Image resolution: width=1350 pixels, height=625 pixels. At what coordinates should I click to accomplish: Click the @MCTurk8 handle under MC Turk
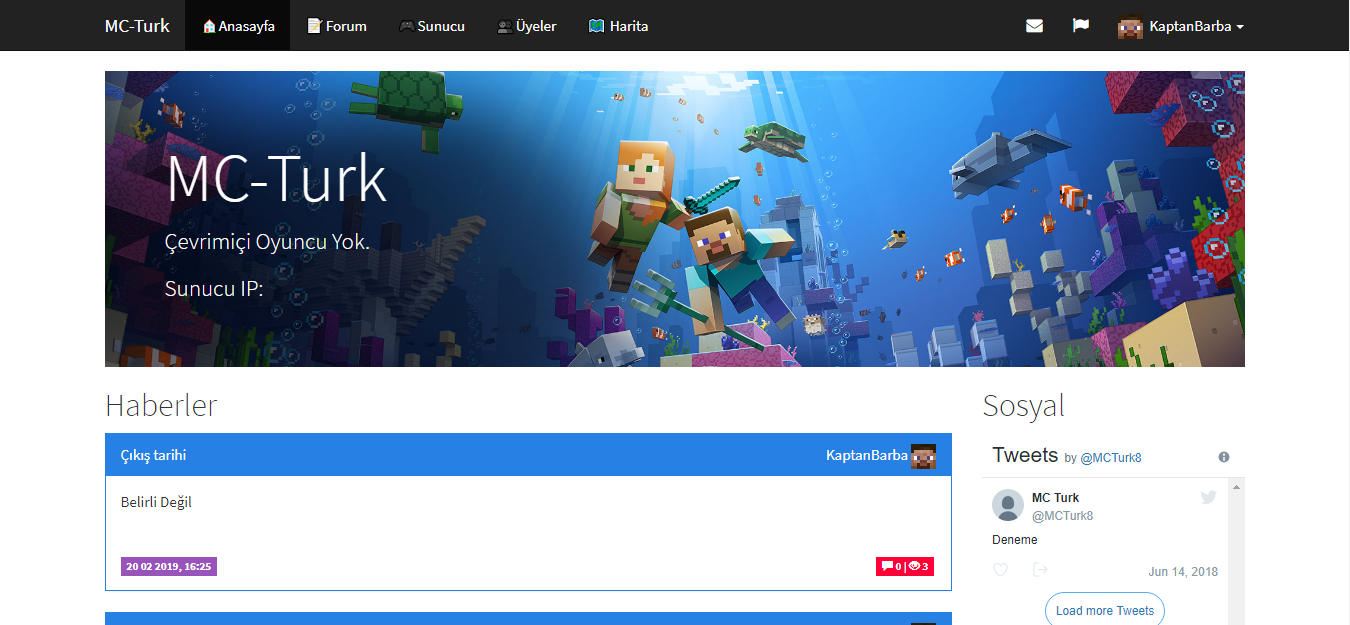(1062, 516)
